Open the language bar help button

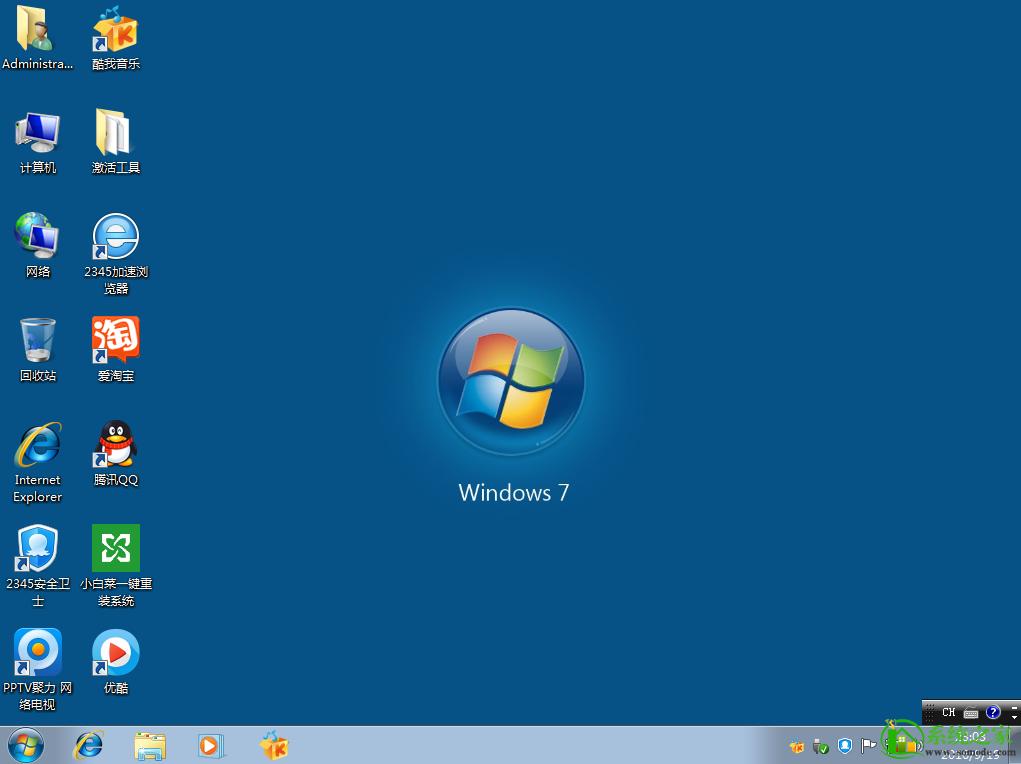[x=993, y=713]
